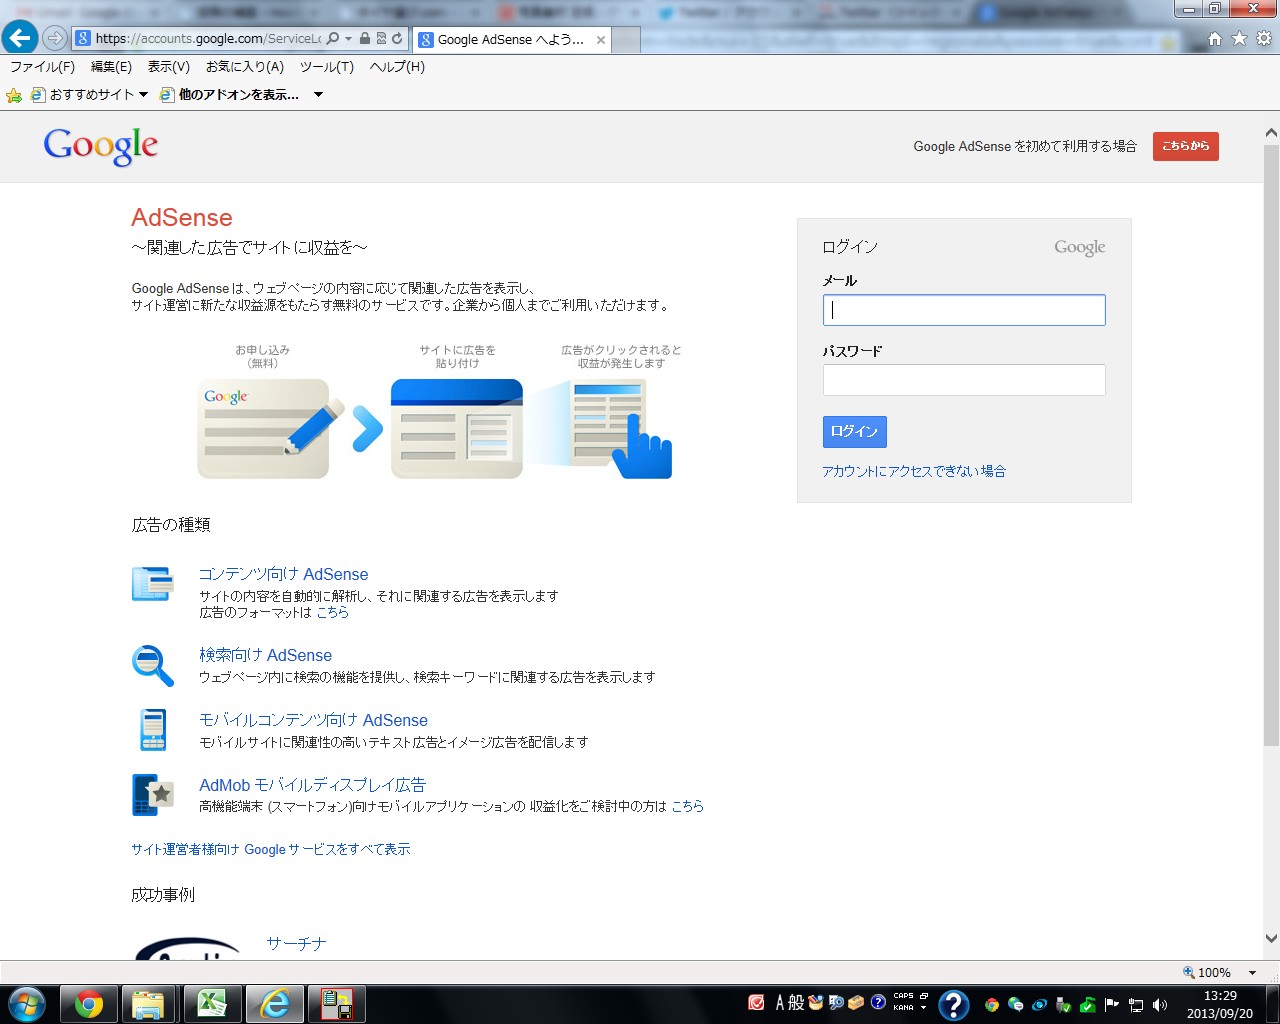
Task: Open the browser Tools gear icon
Action: pos(1264,39)
